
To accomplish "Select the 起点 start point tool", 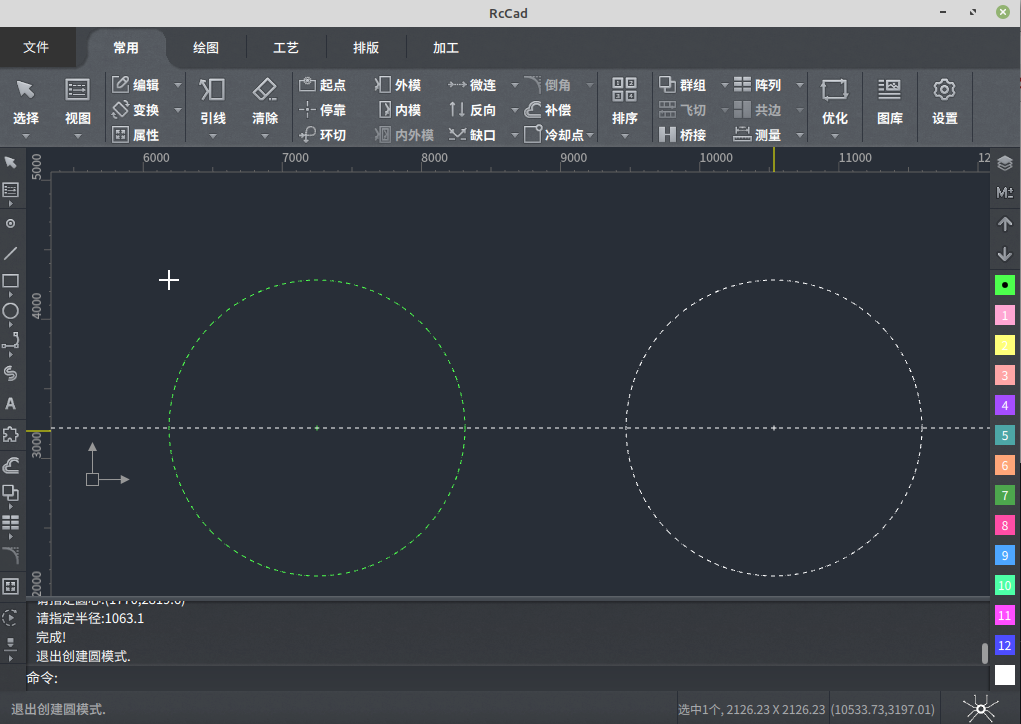I will 322,85.
